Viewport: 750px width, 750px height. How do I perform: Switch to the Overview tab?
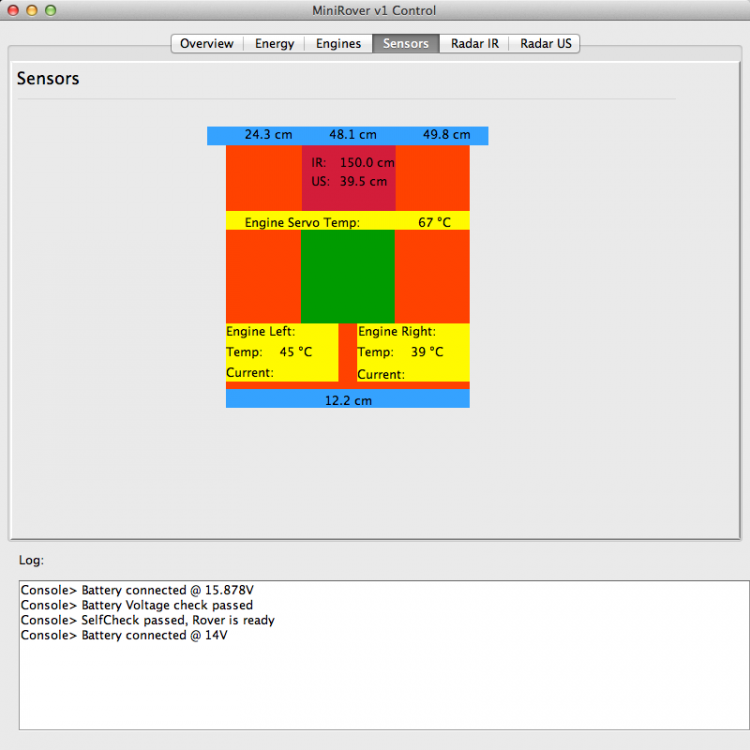207,44
